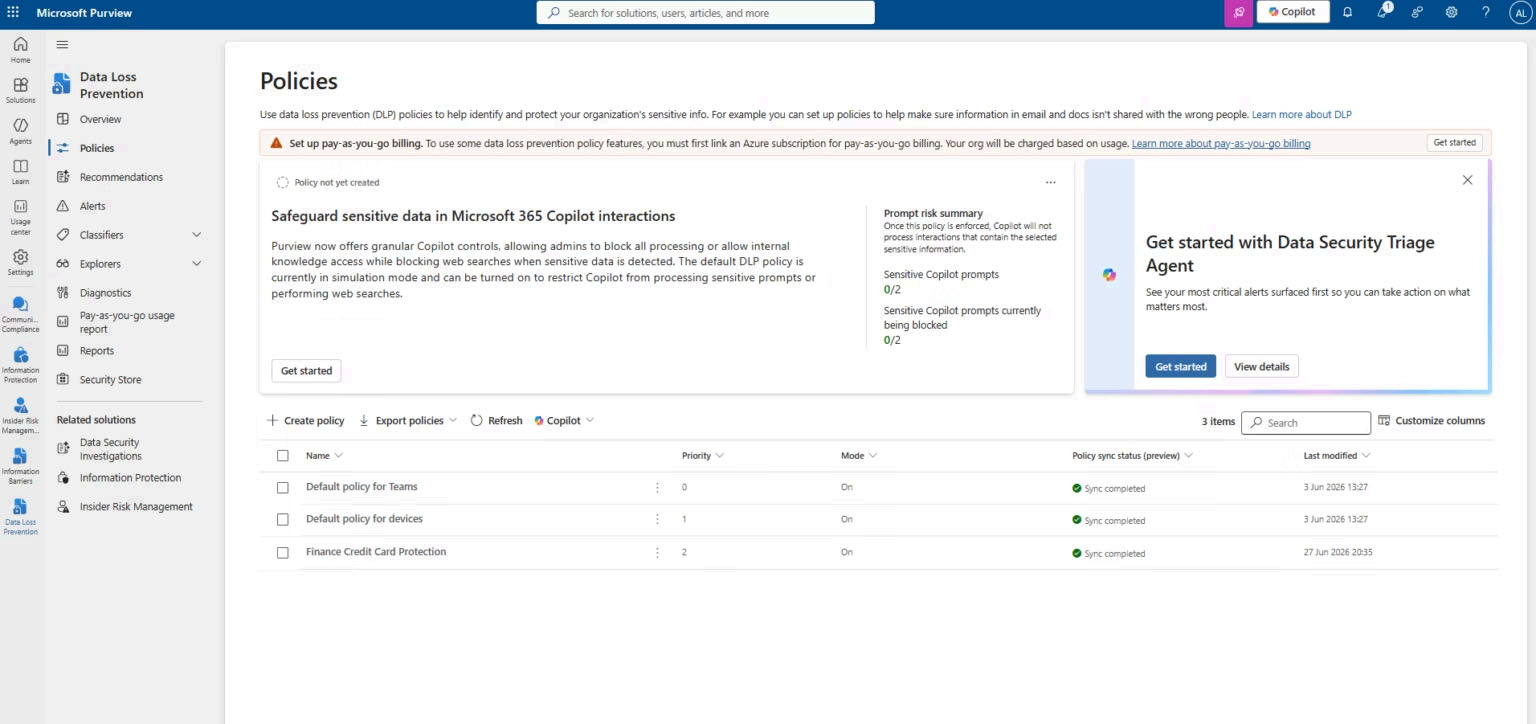Tick the Finance Credit Card Protection checkbox
The width and height of the screenshot is (1536, 724).
pos(283,552)
